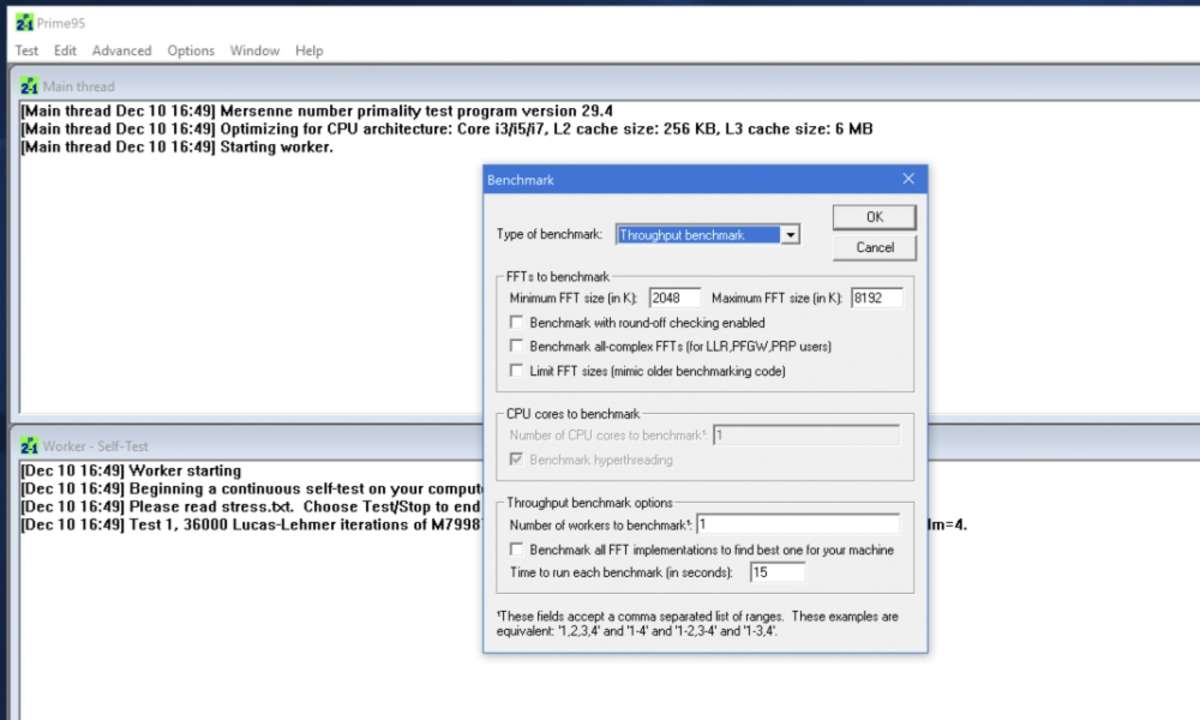The width and height of the screenshot is (1200, 720).
Task: Click the 'Optimizing for CPU architecture' log line
Action: [447, 129]
